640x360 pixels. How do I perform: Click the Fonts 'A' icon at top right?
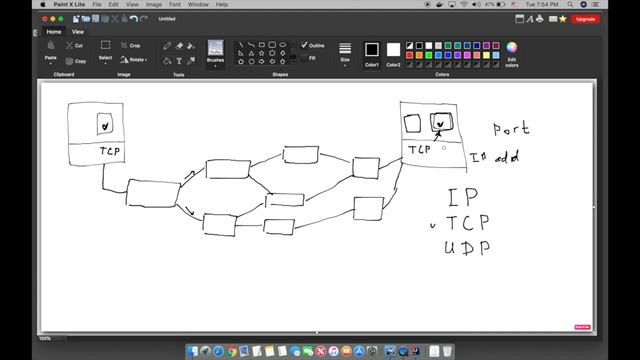pyautogui.click(x=530, y=19)
